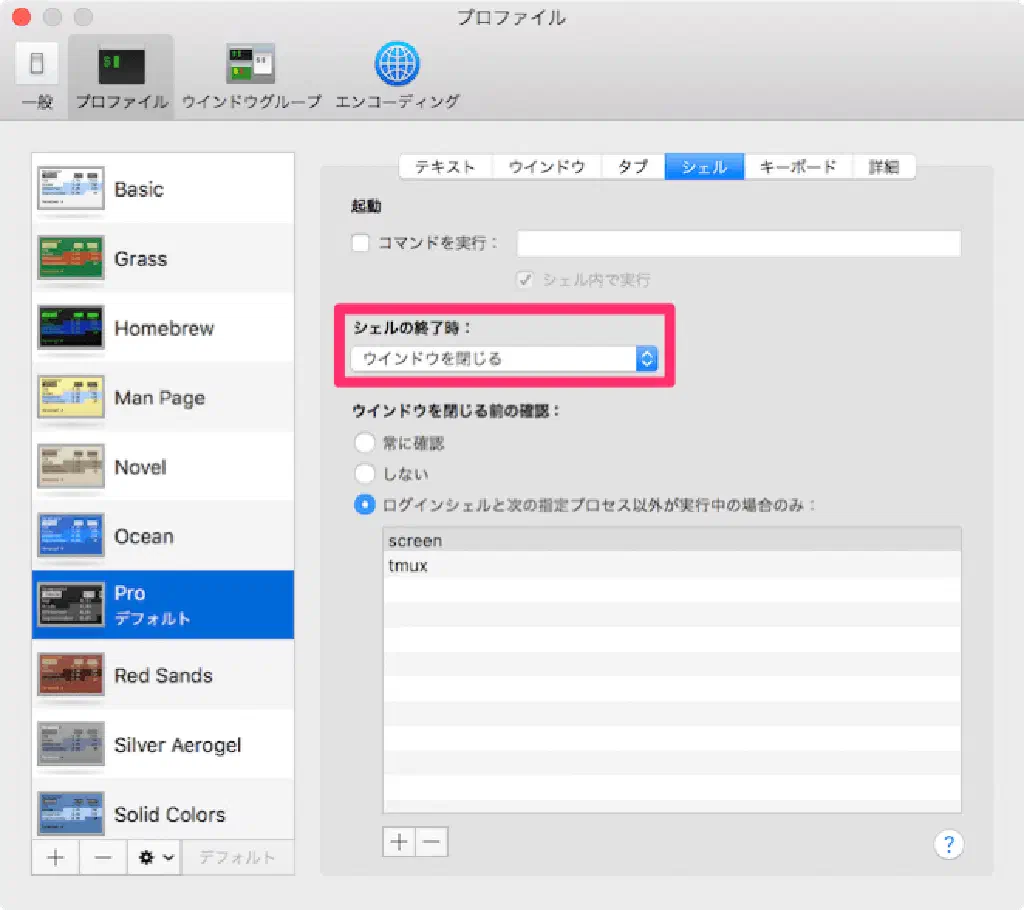Screen dimensions: 1024x910
Task: Click the command text input field
Action: [738, 243]
